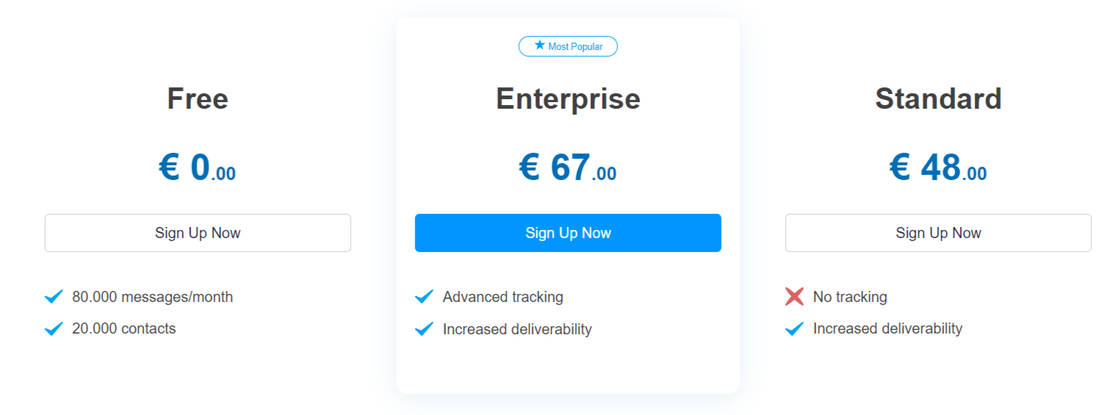Select the Standard plan heading
The image size is (1108, 415).
click(x=938, y=99)
